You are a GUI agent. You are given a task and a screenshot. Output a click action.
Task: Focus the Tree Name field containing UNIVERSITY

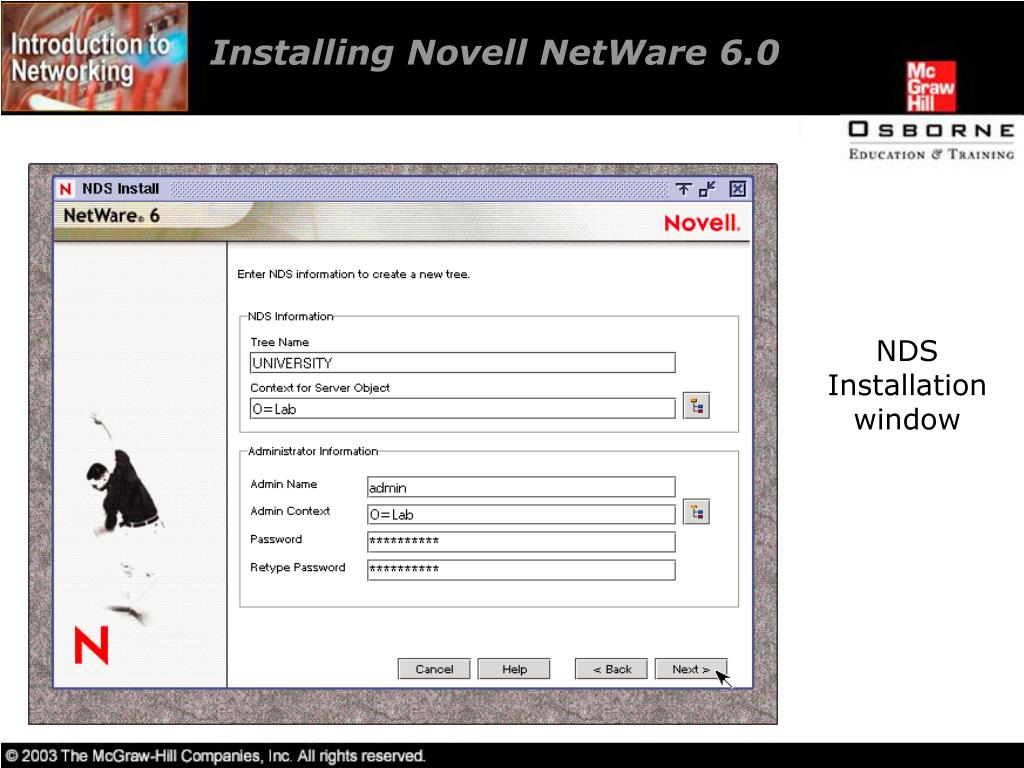point(462,363)
